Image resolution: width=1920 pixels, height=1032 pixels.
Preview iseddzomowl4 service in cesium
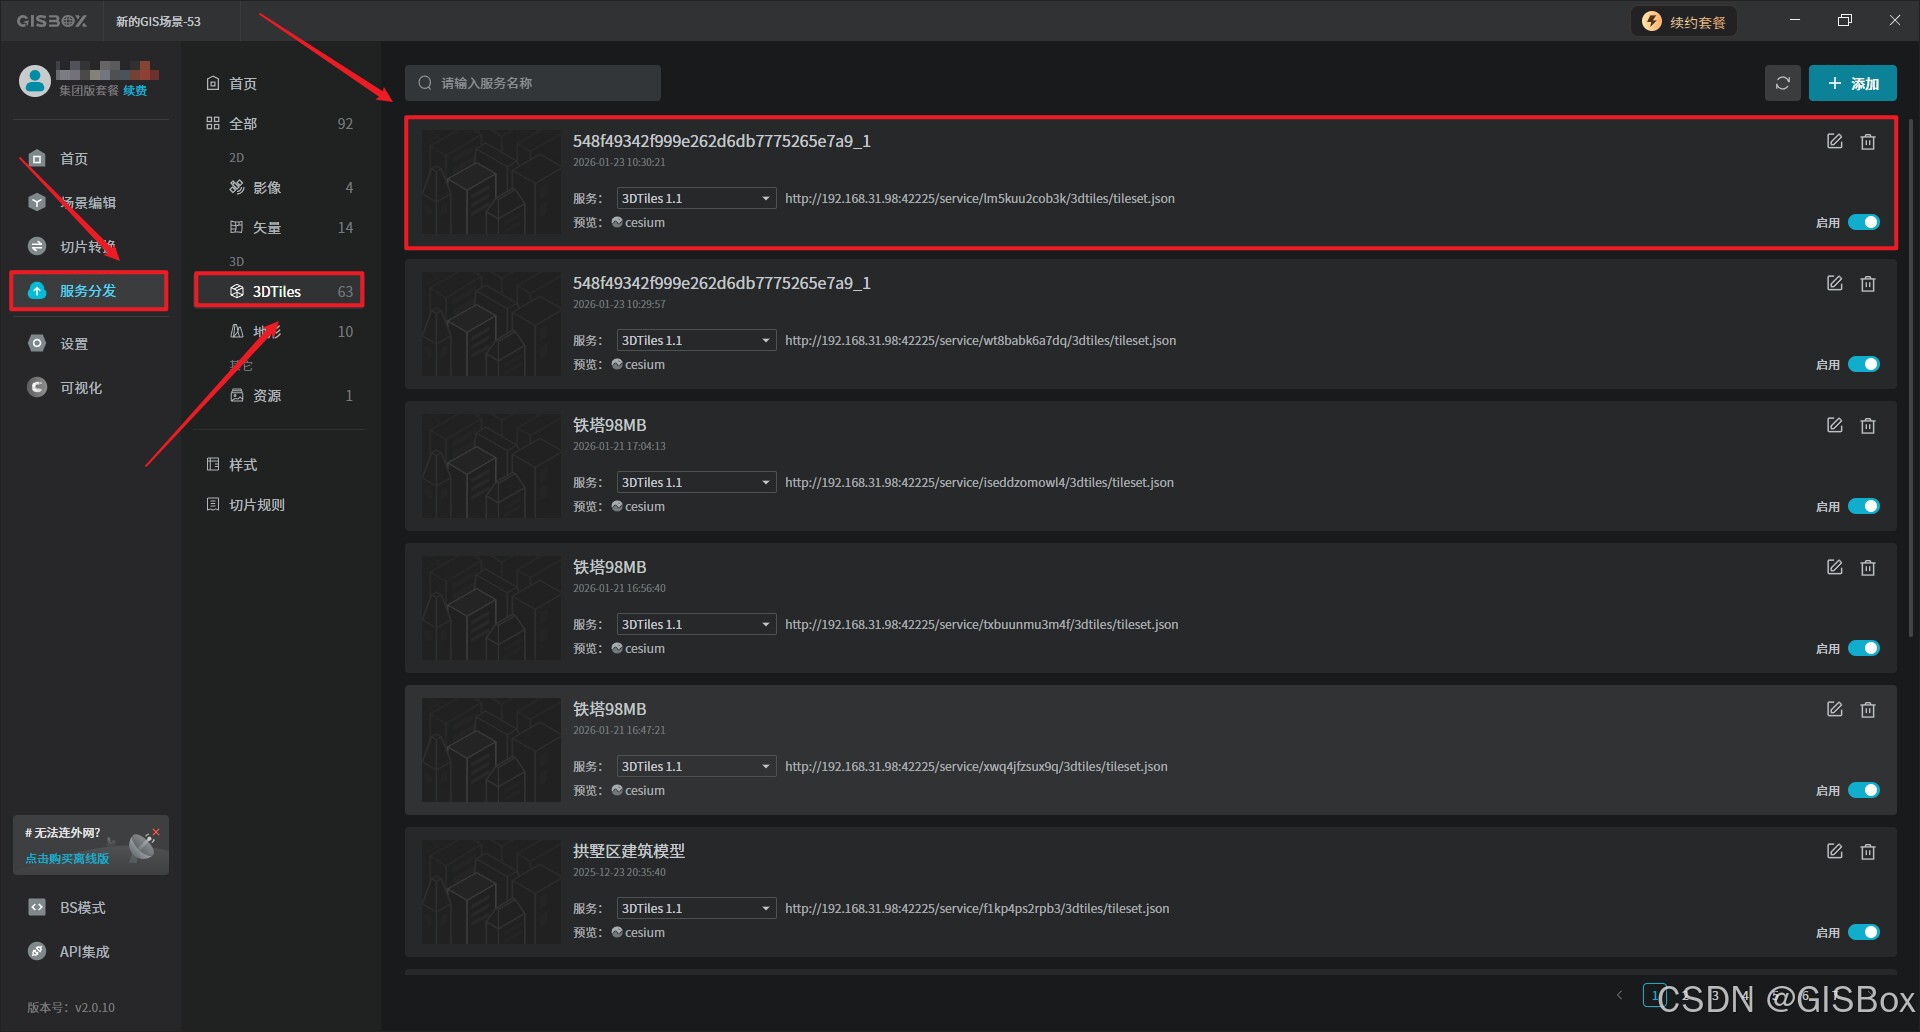click(x=638, y=506)
